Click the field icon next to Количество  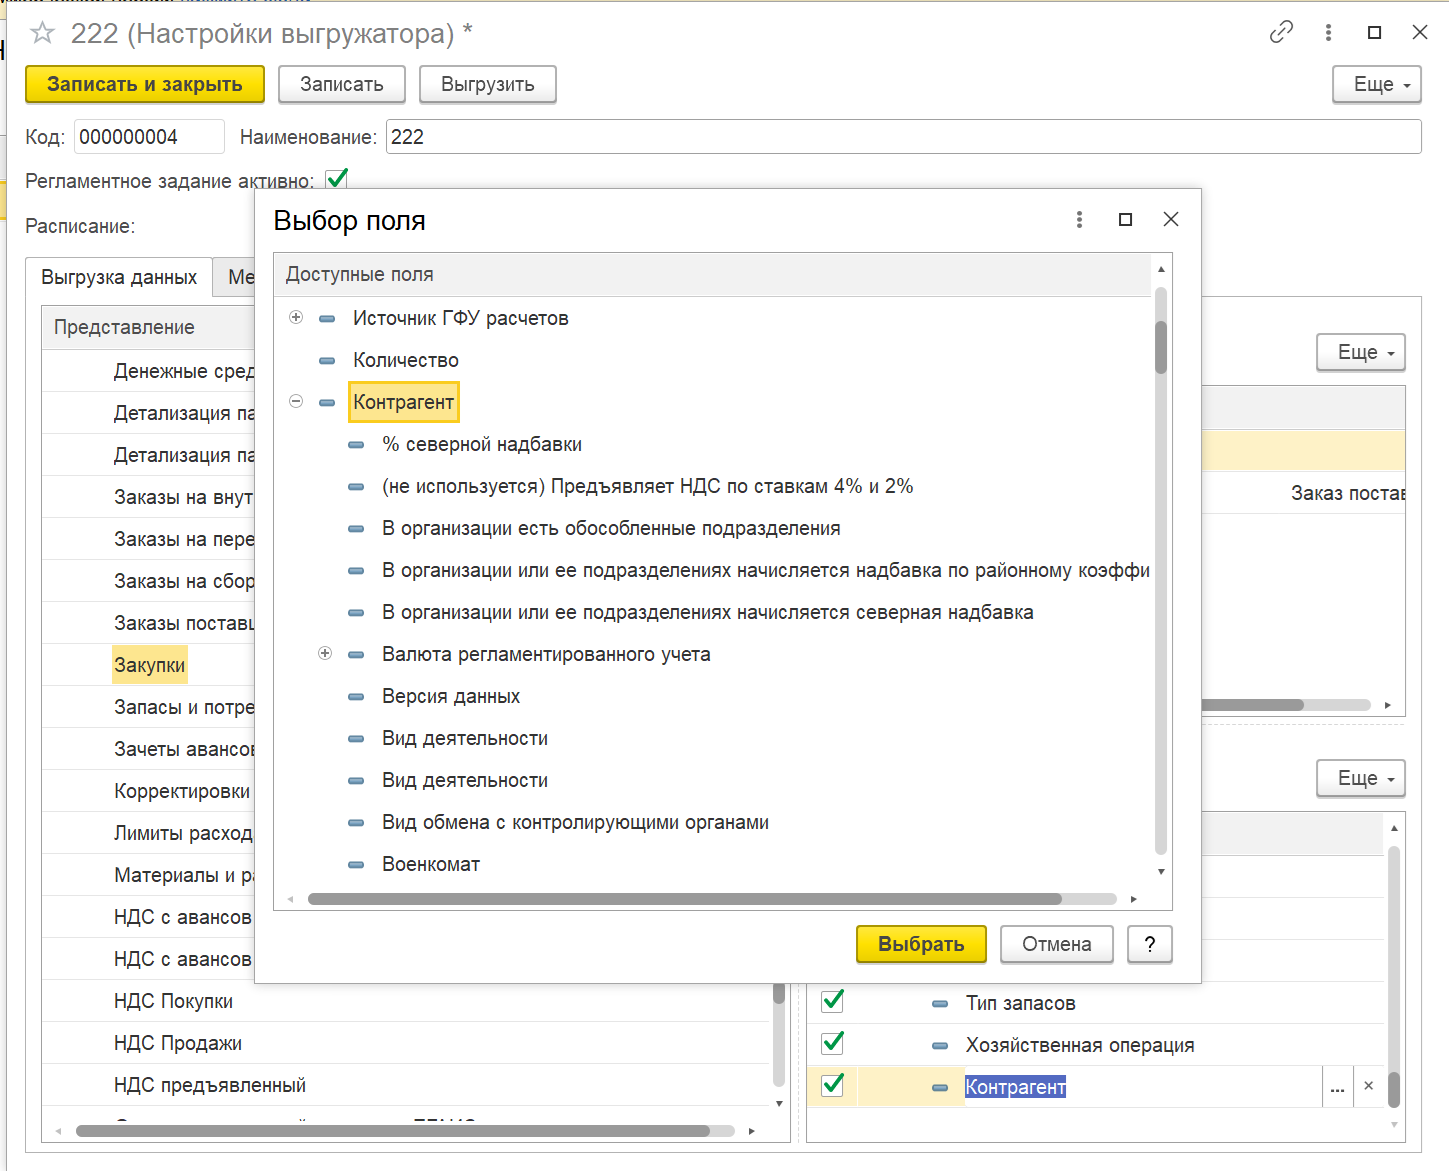tap(327, 361)
